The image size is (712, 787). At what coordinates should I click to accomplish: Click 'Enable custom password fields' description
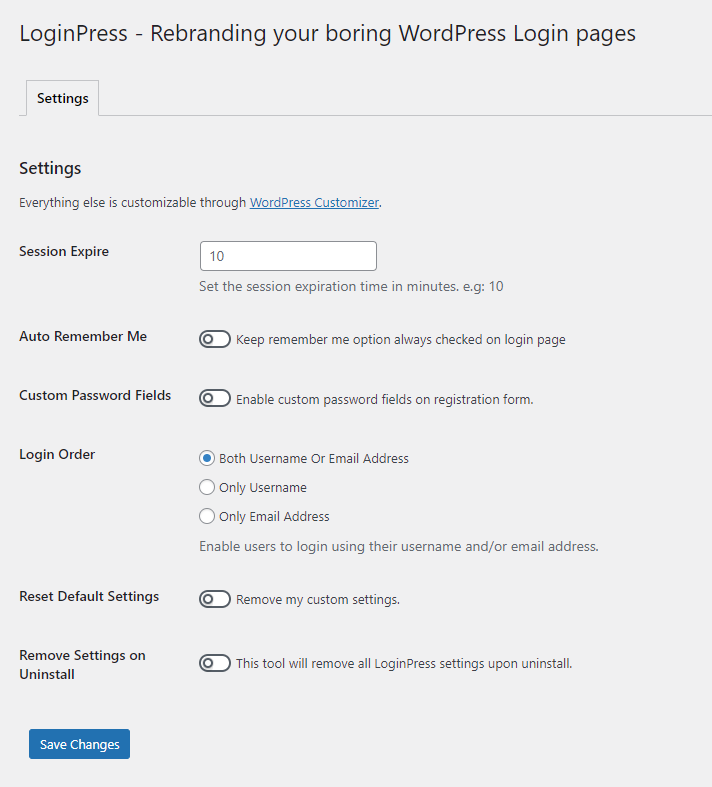[384, 400]
